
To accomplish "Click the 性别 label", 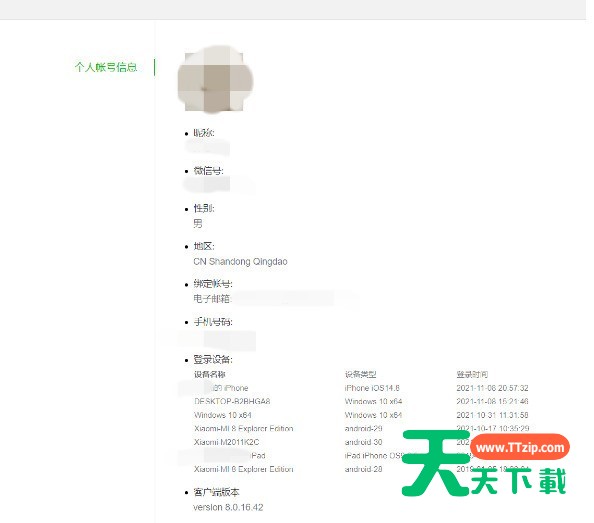I will (x=204, y=208).
